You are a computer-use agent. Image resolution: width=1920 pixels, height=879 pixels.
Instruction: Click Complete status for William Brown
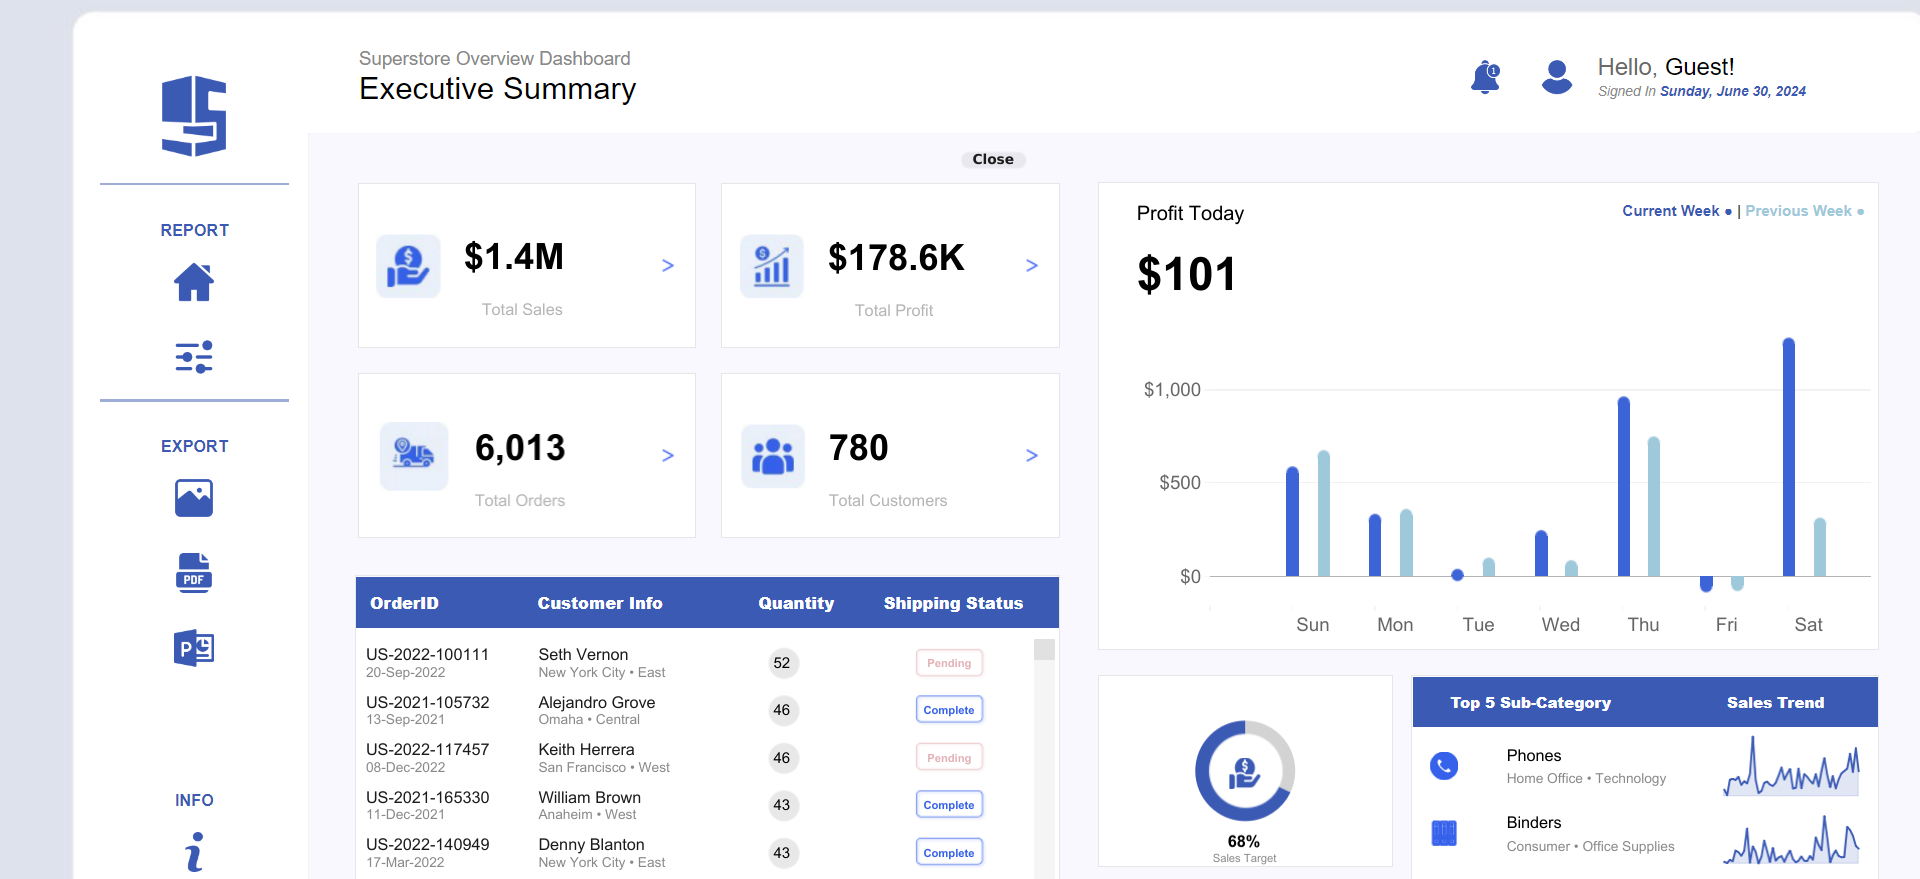click(x=949, y=805)
